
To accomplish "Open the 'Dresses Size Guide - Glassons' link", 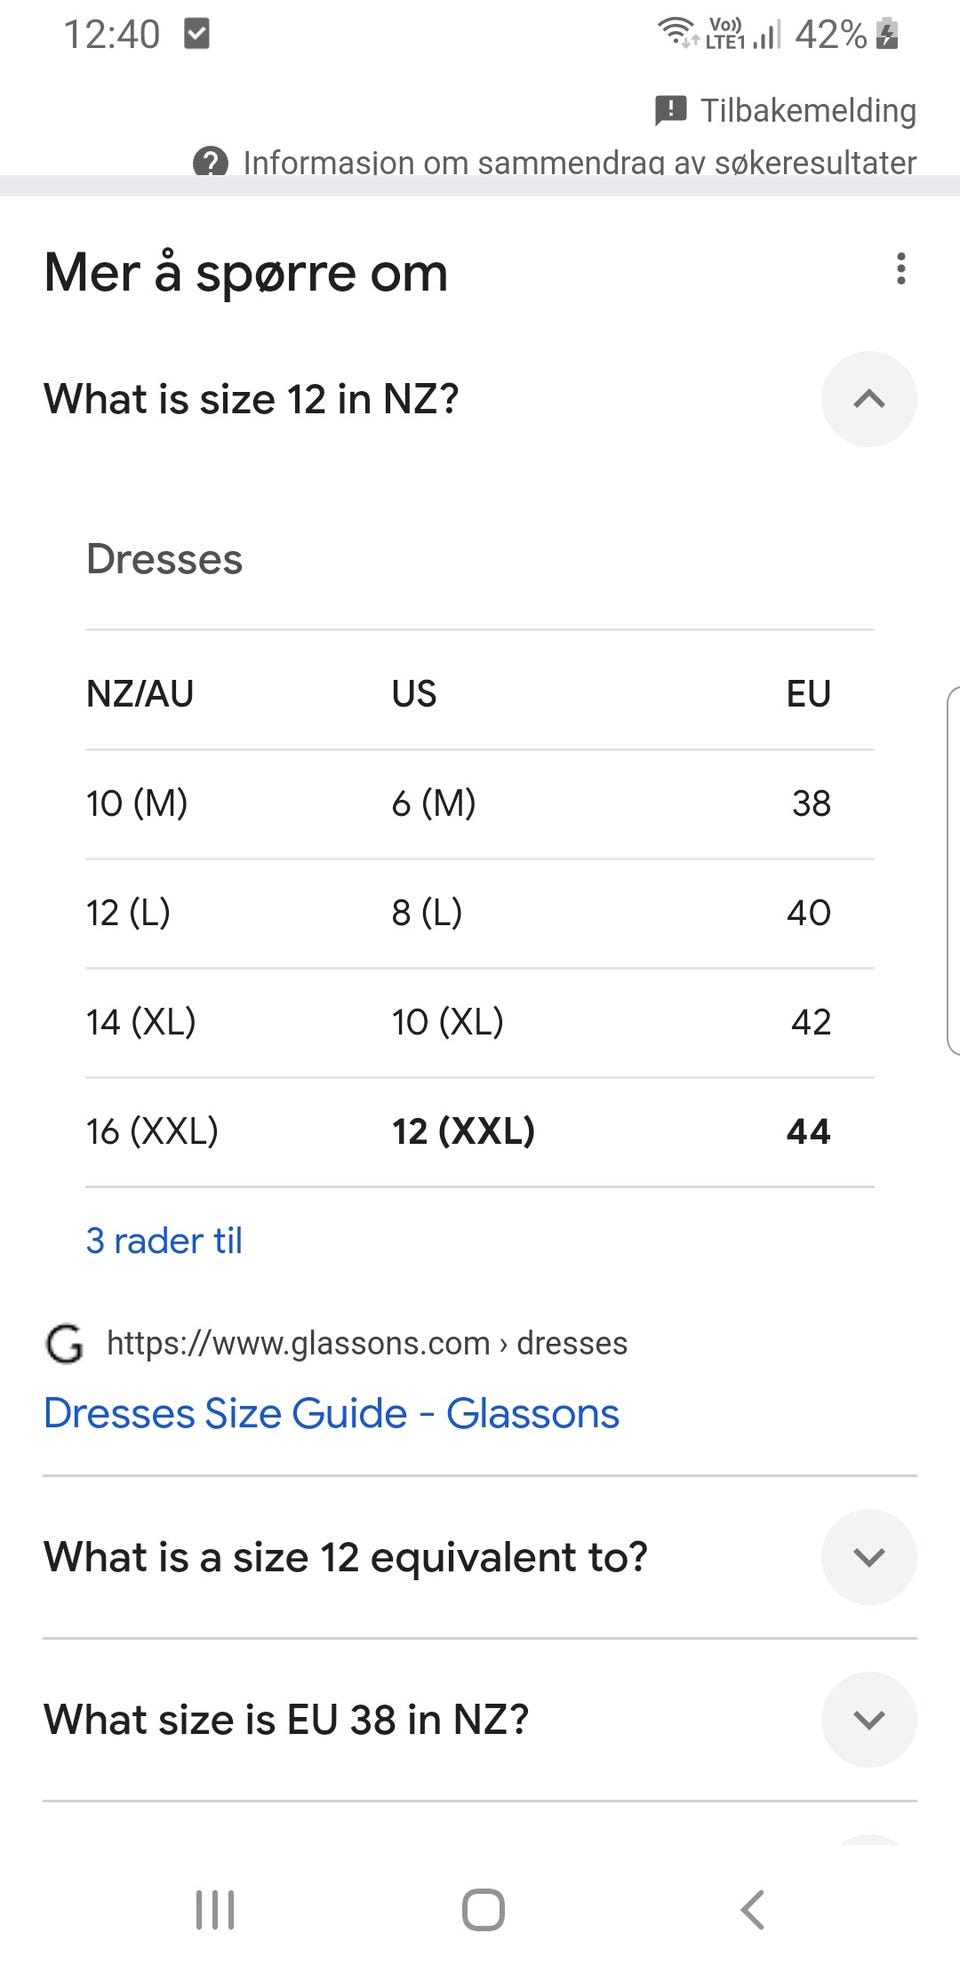I will [x=331, y=1413].
